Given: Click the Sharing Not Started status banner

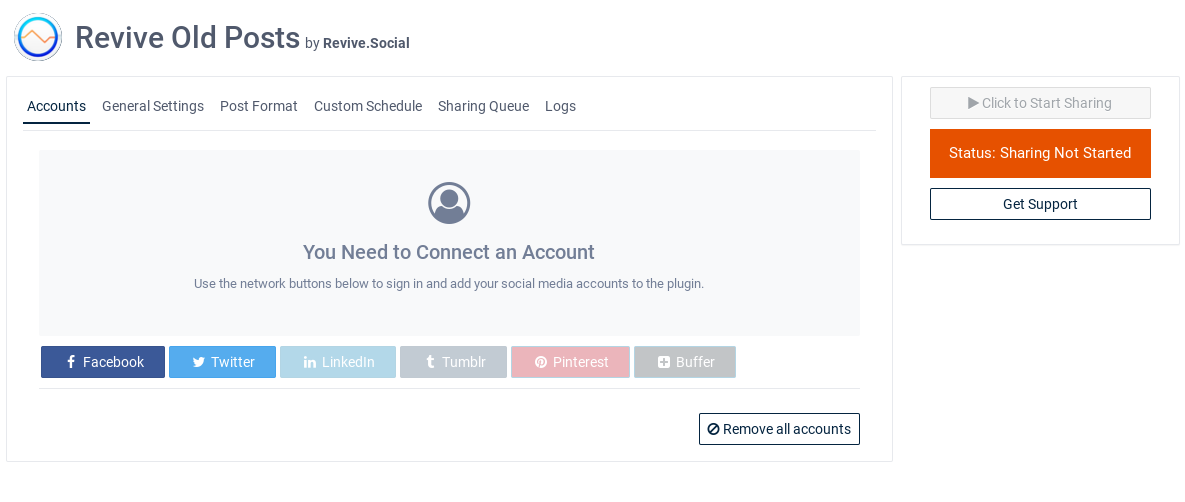Looking at the screenshot, I should pyautogui.click(x=1040, y=153).
